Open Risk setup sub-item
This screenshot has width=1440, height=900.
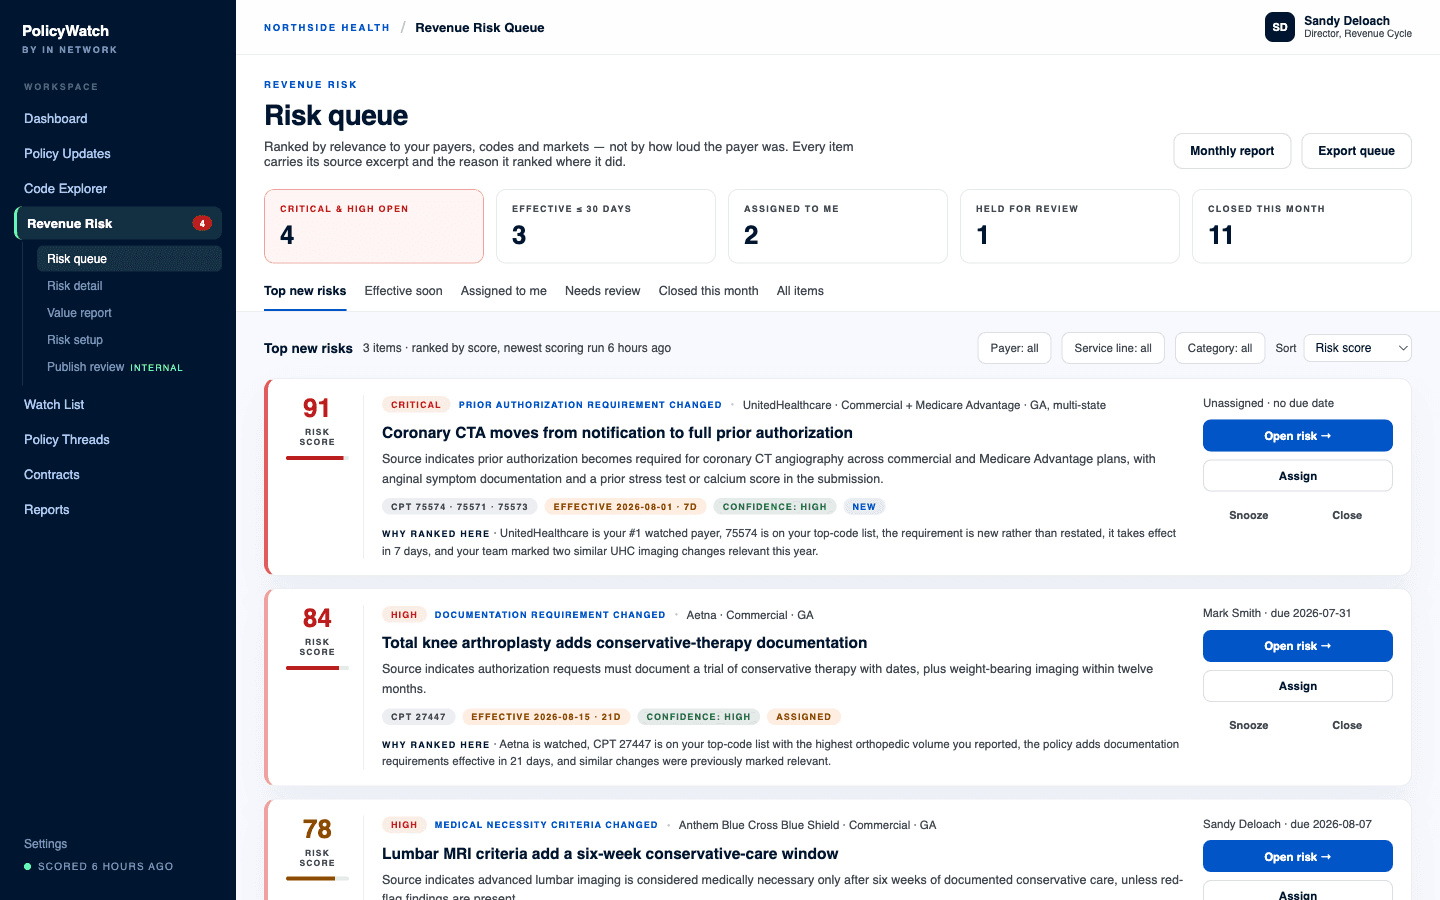(x=75, y=340)
